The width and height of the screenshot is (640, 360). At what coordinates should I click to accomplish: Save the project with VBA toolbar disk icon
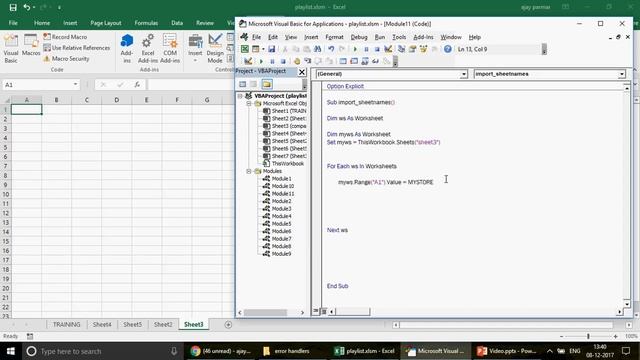(x=271, y=49)
